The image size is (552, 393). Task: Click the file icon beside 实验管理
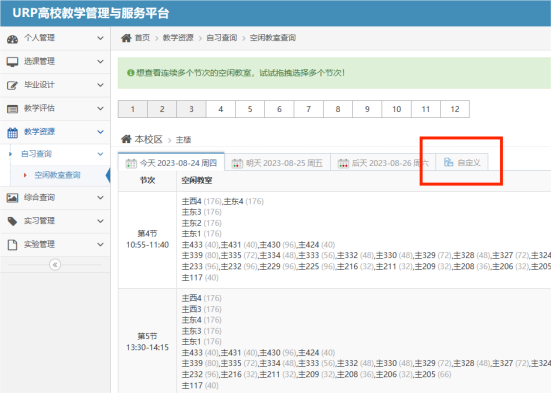click(12, 245)
